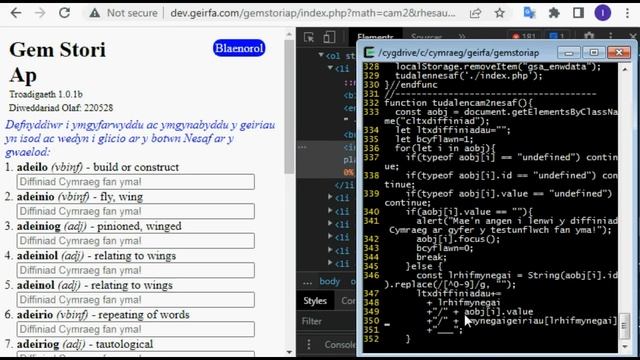Share this page via share icon
Viewport: 640px width, 360px height.
coord(475,13)
